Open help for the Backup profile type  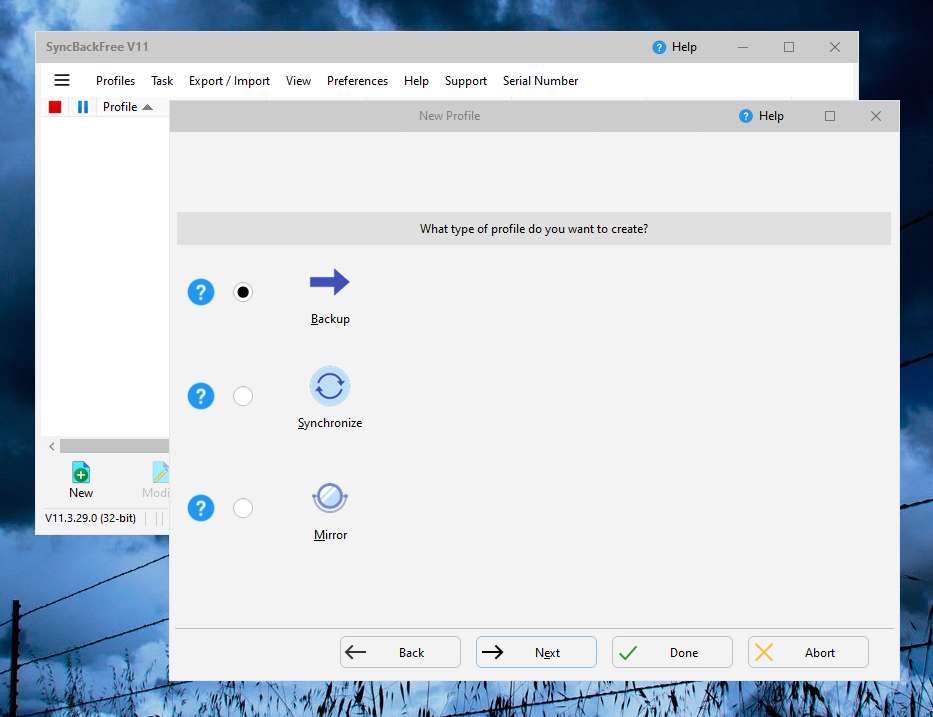(x=201, y=292)
